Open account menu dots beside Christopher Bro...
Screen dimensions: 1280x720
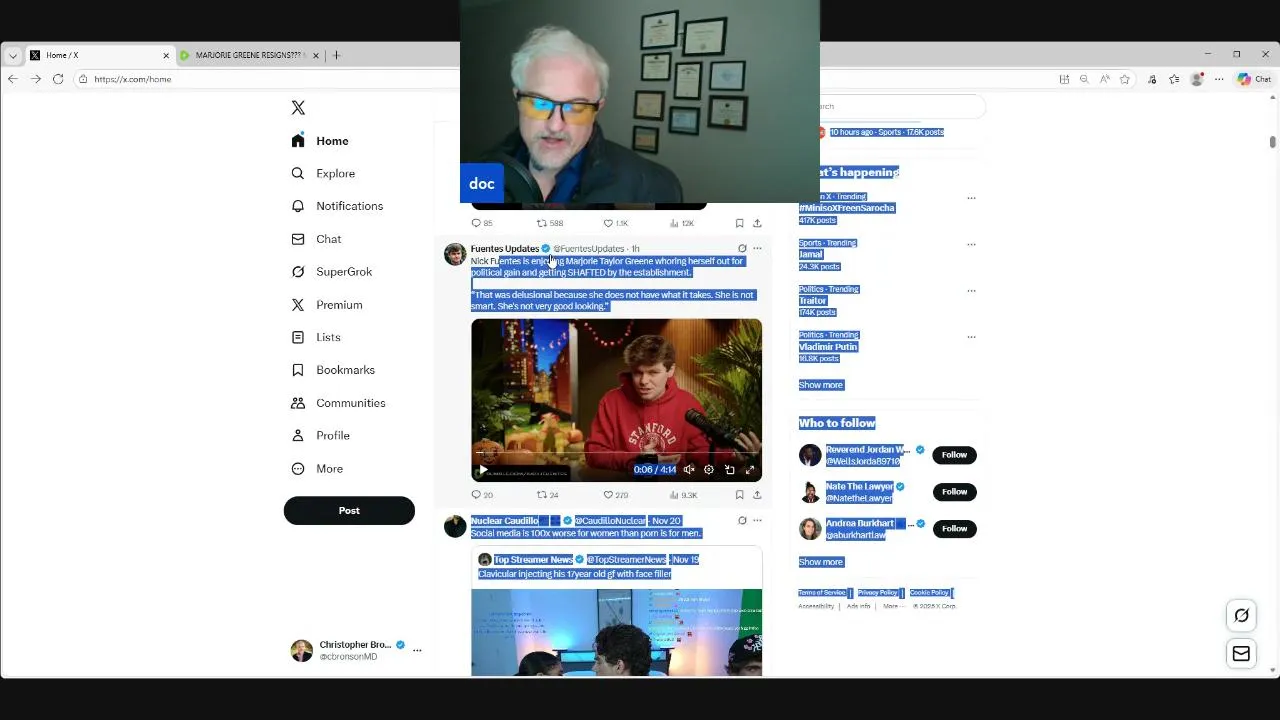pos(417,650)
